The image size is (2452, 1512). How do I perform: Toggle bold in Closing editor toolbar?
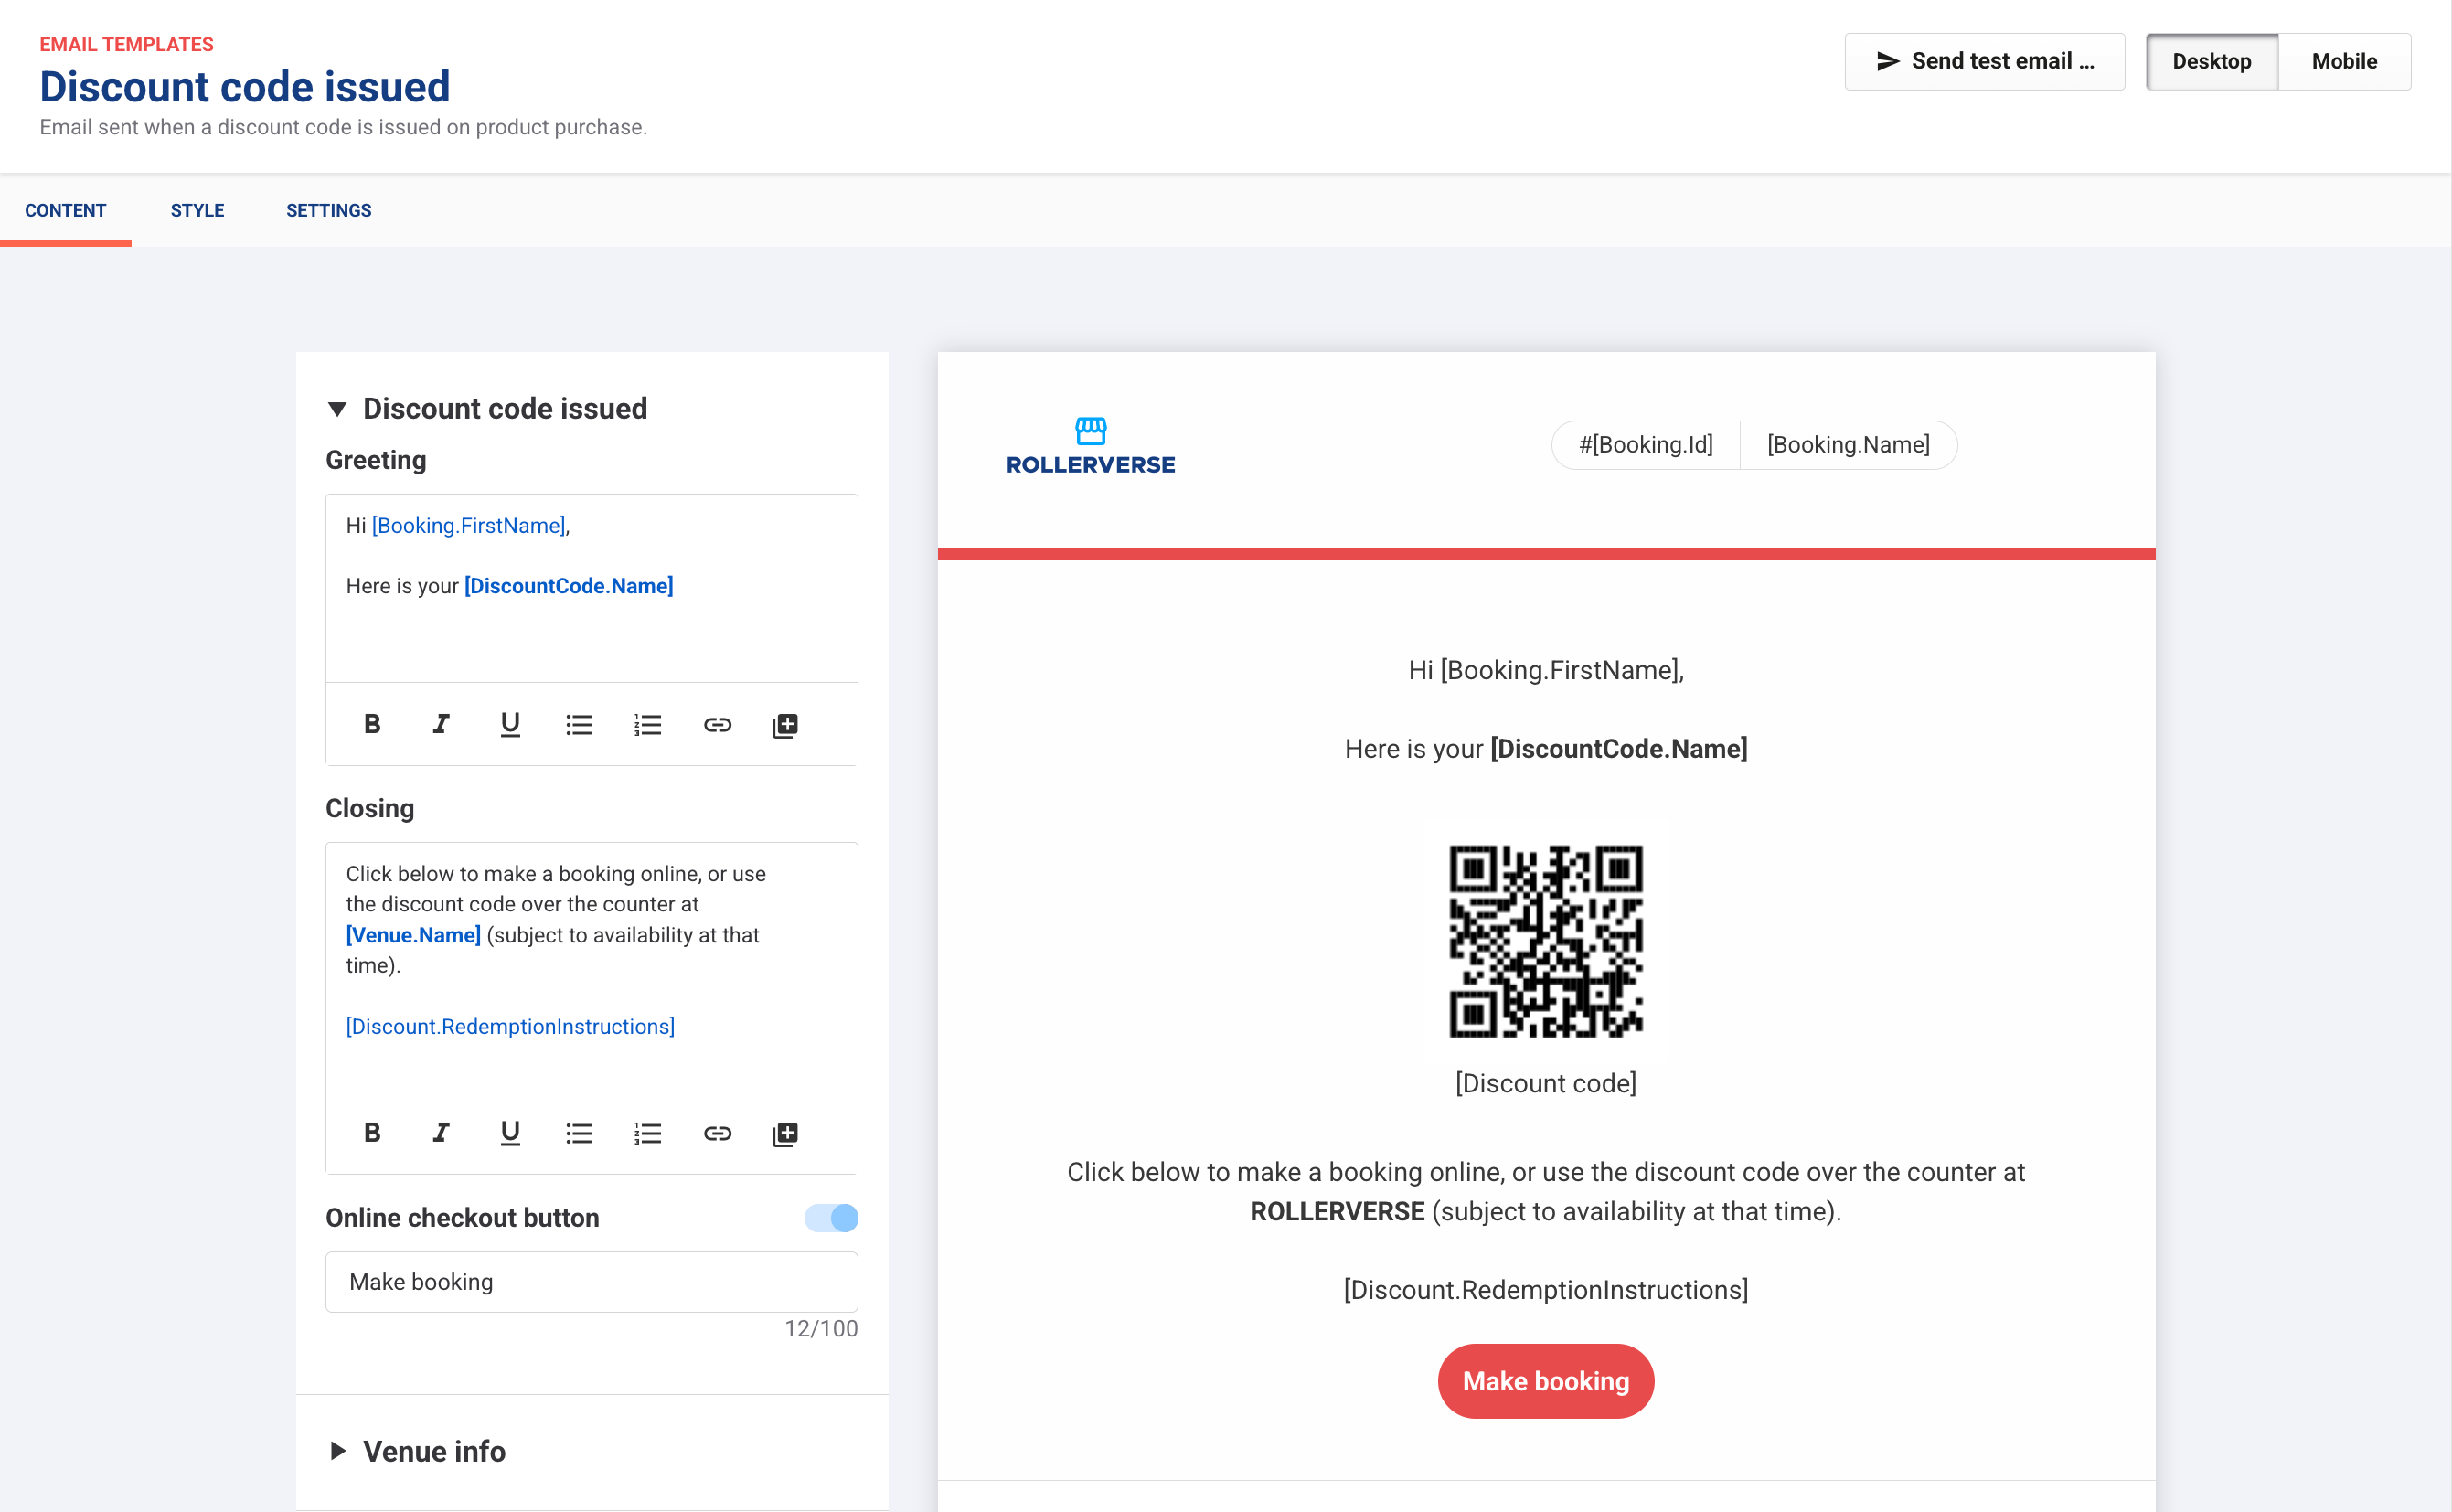[372, 1133]
